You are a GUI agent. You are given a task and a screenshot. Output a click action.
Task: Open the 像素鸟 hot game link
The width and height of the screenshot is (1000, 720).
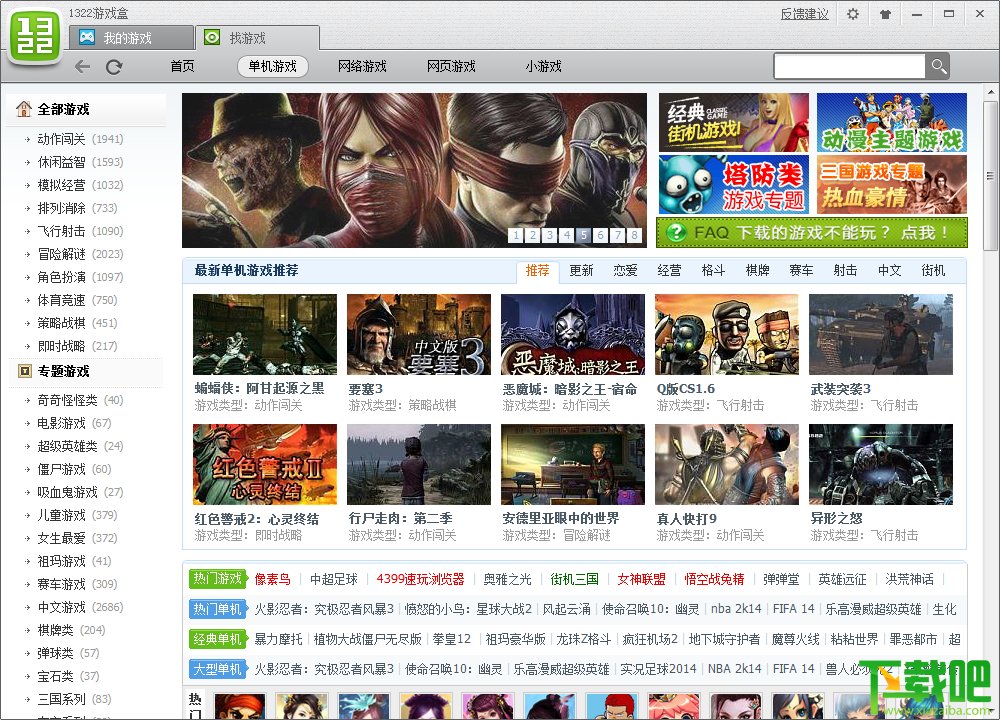click(x=272, y=579)
